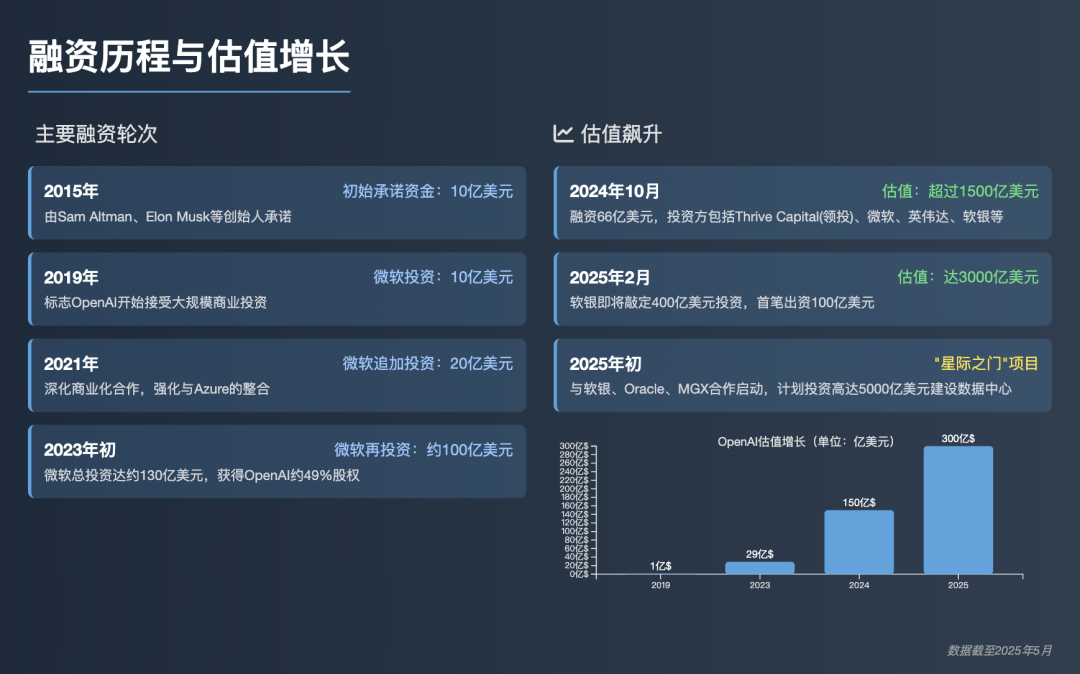
Task: Click the 2023年初 heading
Action: pos(80,450)
